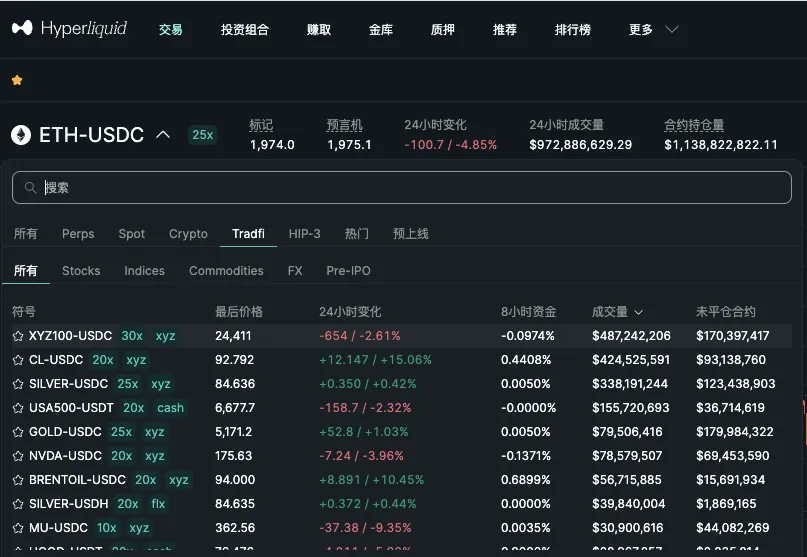Switch to the 热门 tab
Screen dimensions: 807x557
pos(357,234)
